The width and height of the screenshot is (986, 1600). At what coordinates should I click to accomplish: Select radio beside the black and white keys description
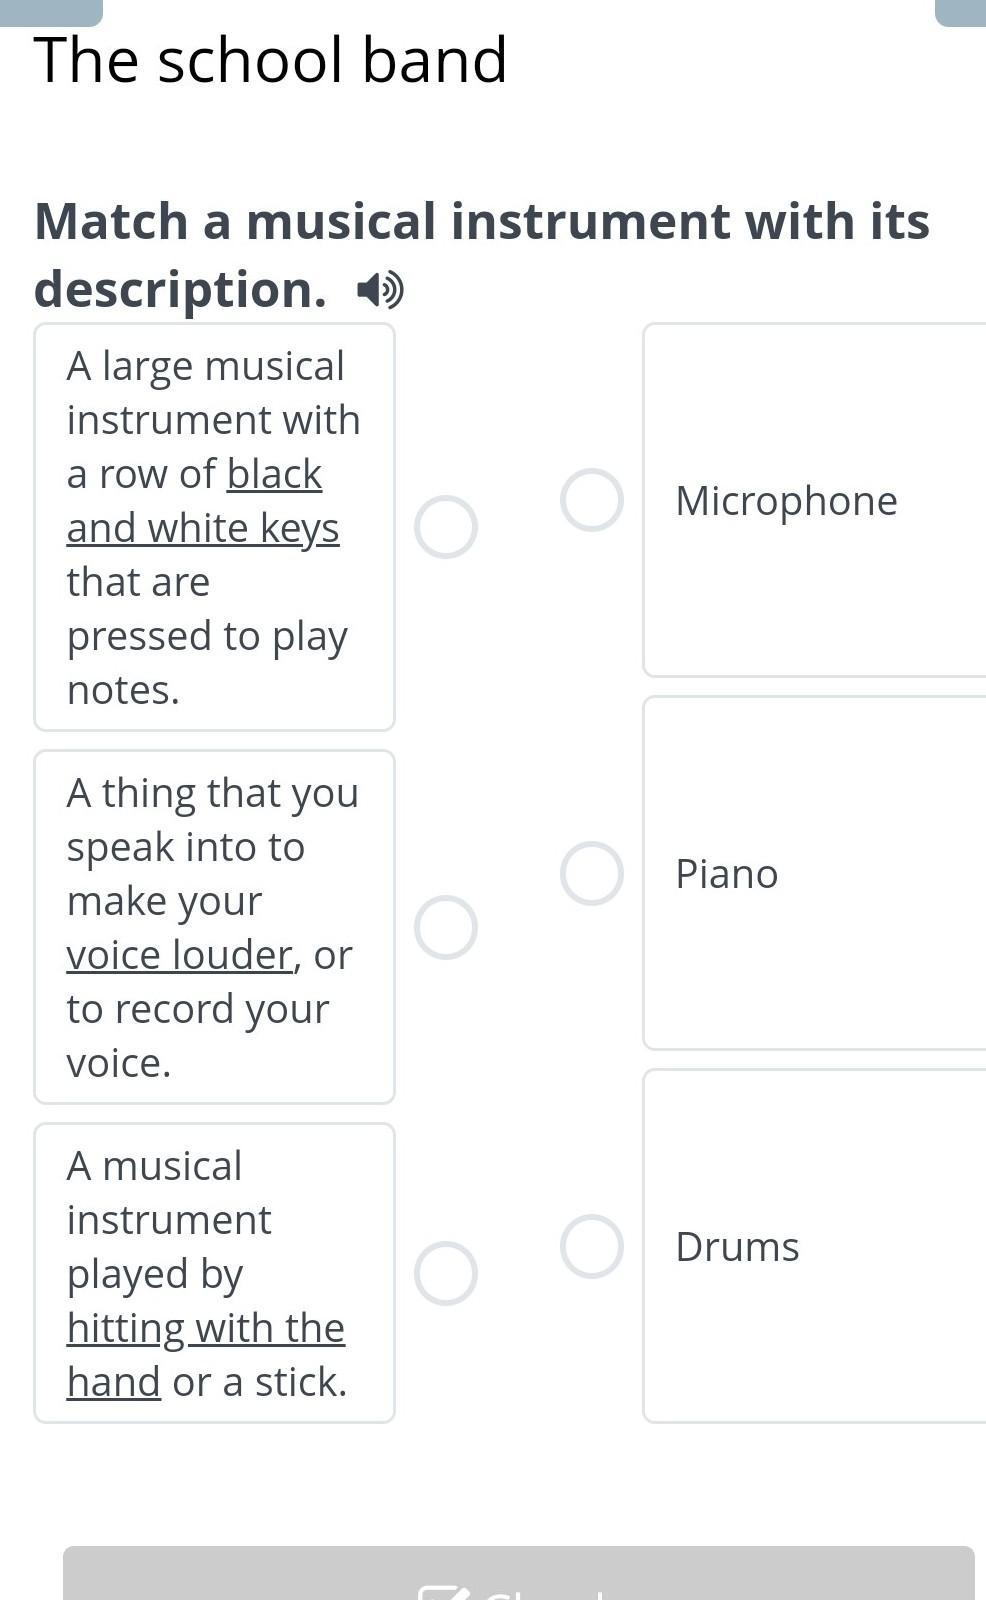pyautogui.click(x=445, y=527)
